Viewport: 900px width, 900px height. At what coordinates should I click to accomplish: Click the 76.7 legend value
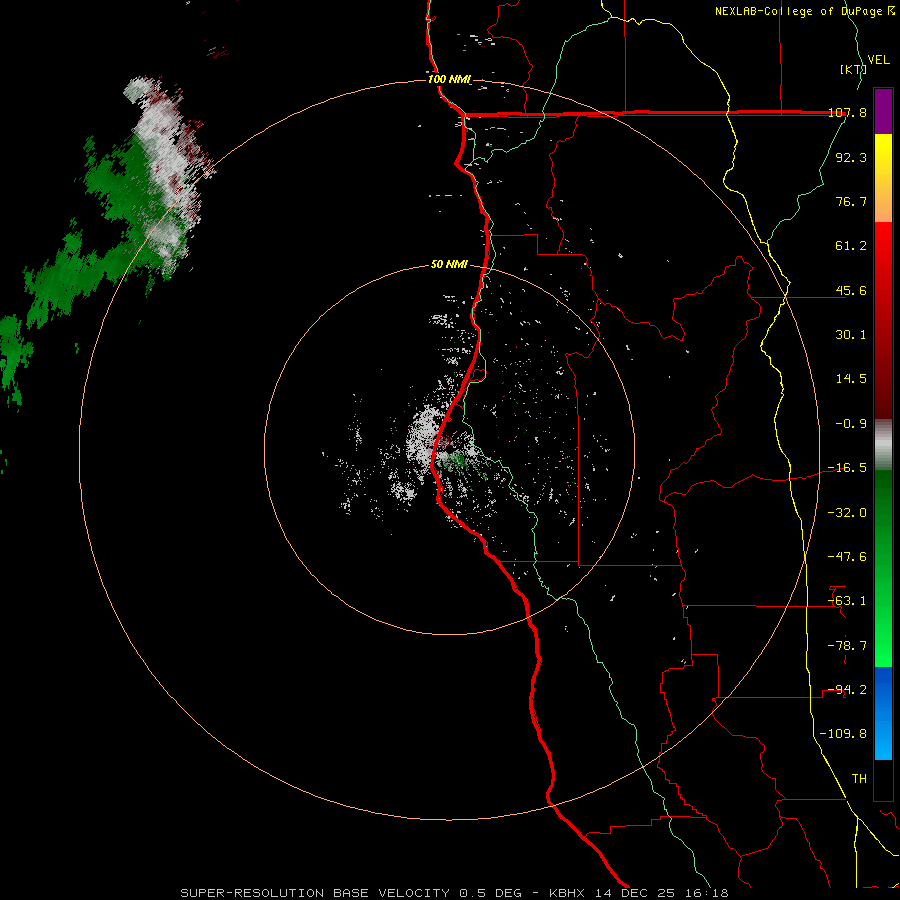851,201
